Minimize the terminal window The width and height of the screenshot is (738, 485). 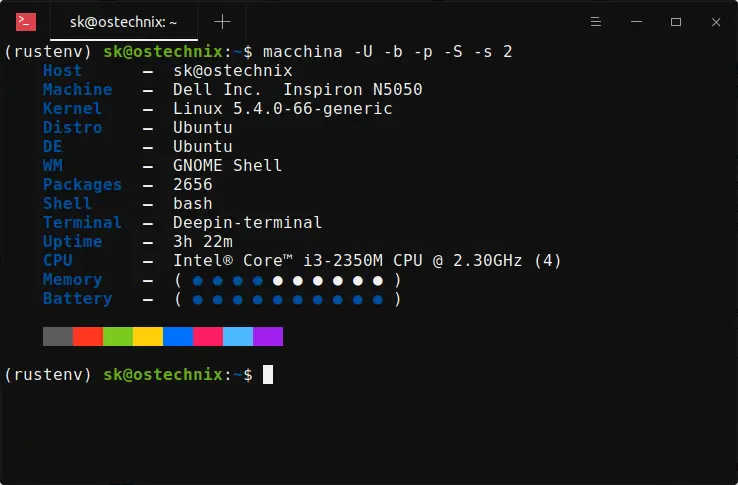click(636, 21)
